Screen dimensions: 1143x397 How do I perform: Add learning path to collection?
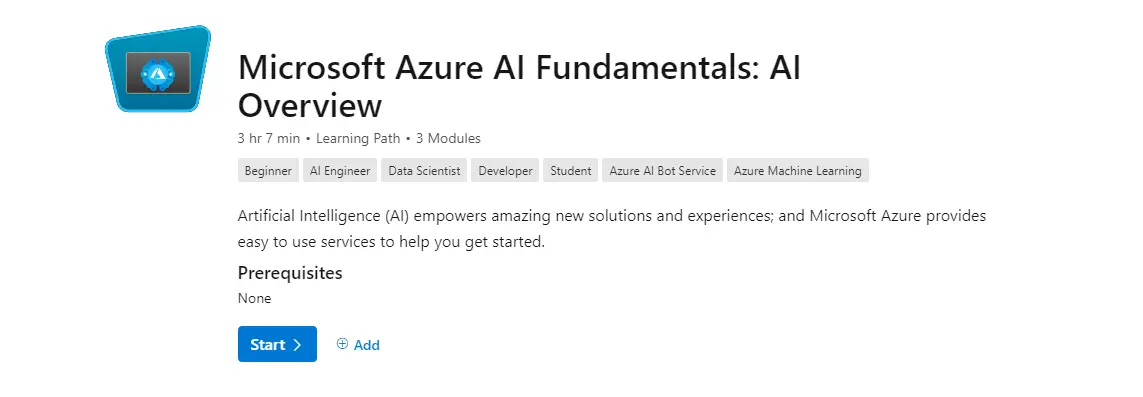pos(358,345)
